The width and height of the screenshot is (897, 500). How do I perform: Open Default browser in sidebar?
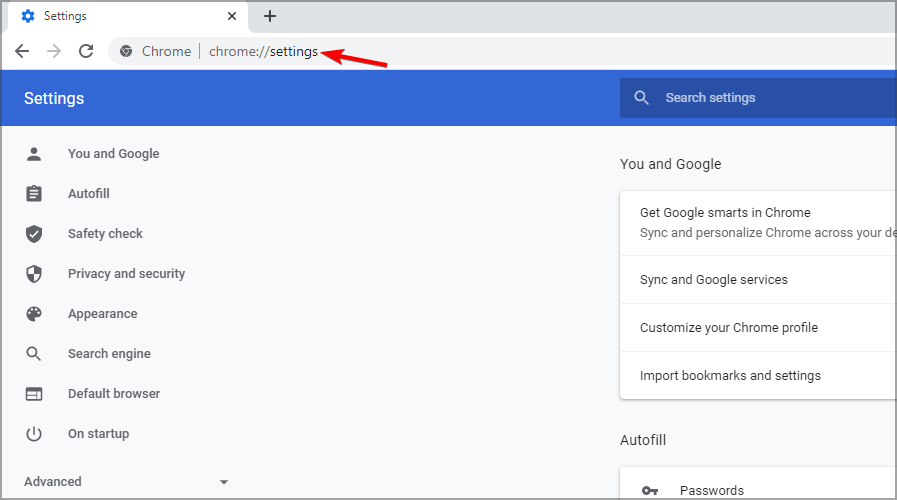point(114,394)
